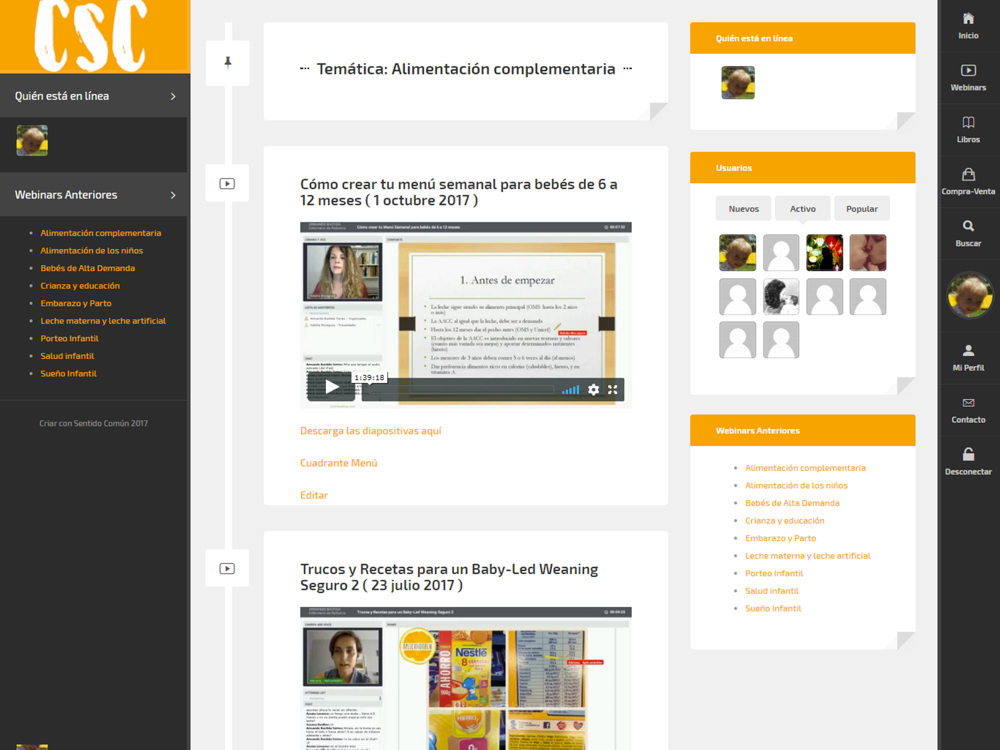Open video settings gear icon
The image size is (1000, 750).
[x=593, y=390]
